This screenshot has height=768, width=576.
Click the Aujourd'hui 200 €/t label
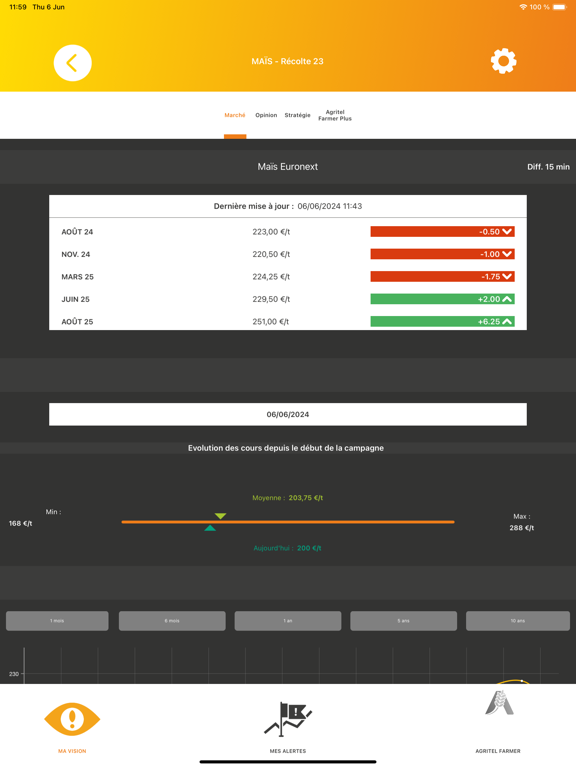click(288, 548)
